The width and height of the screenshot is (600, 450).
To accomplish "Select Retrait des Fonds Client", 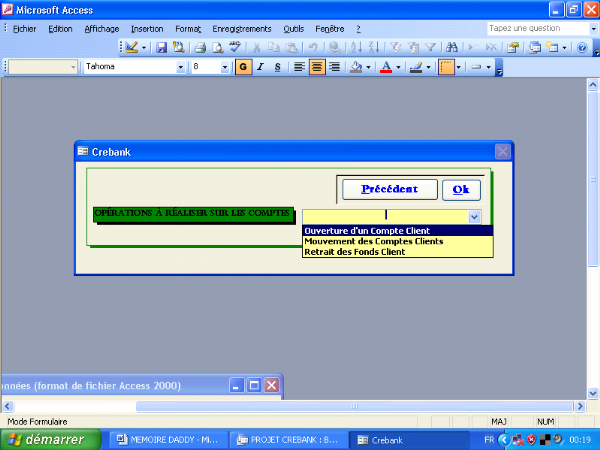I will click(398, 252).
